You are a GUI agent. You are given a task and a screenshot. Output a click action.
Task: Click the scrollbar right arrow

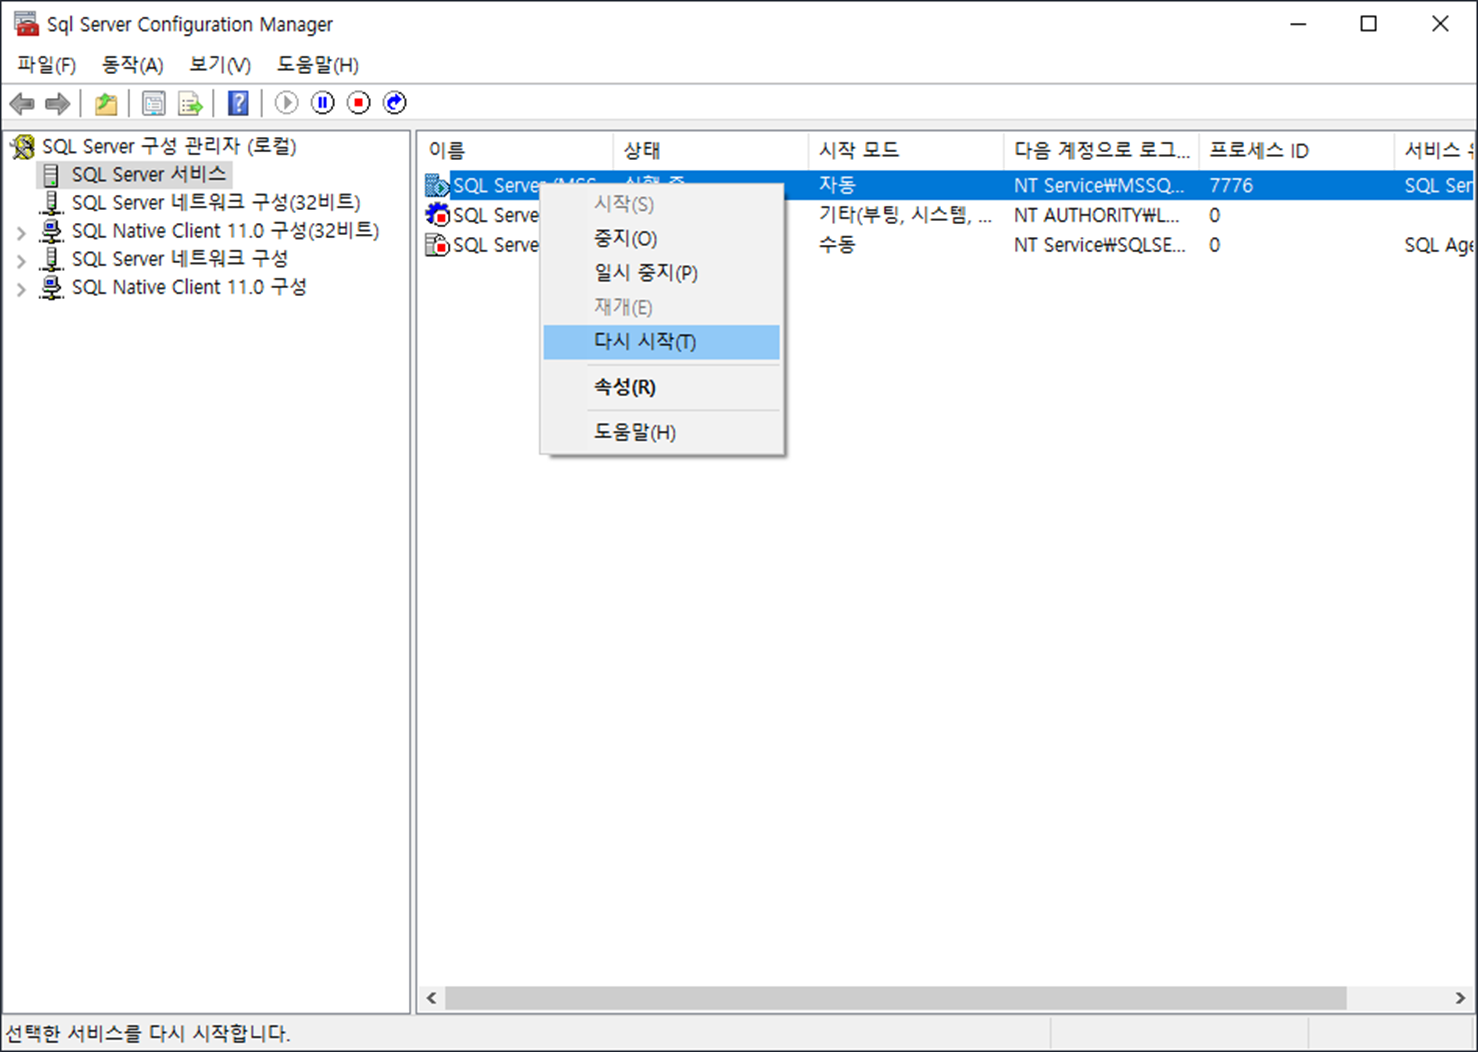pos(1460,998)
